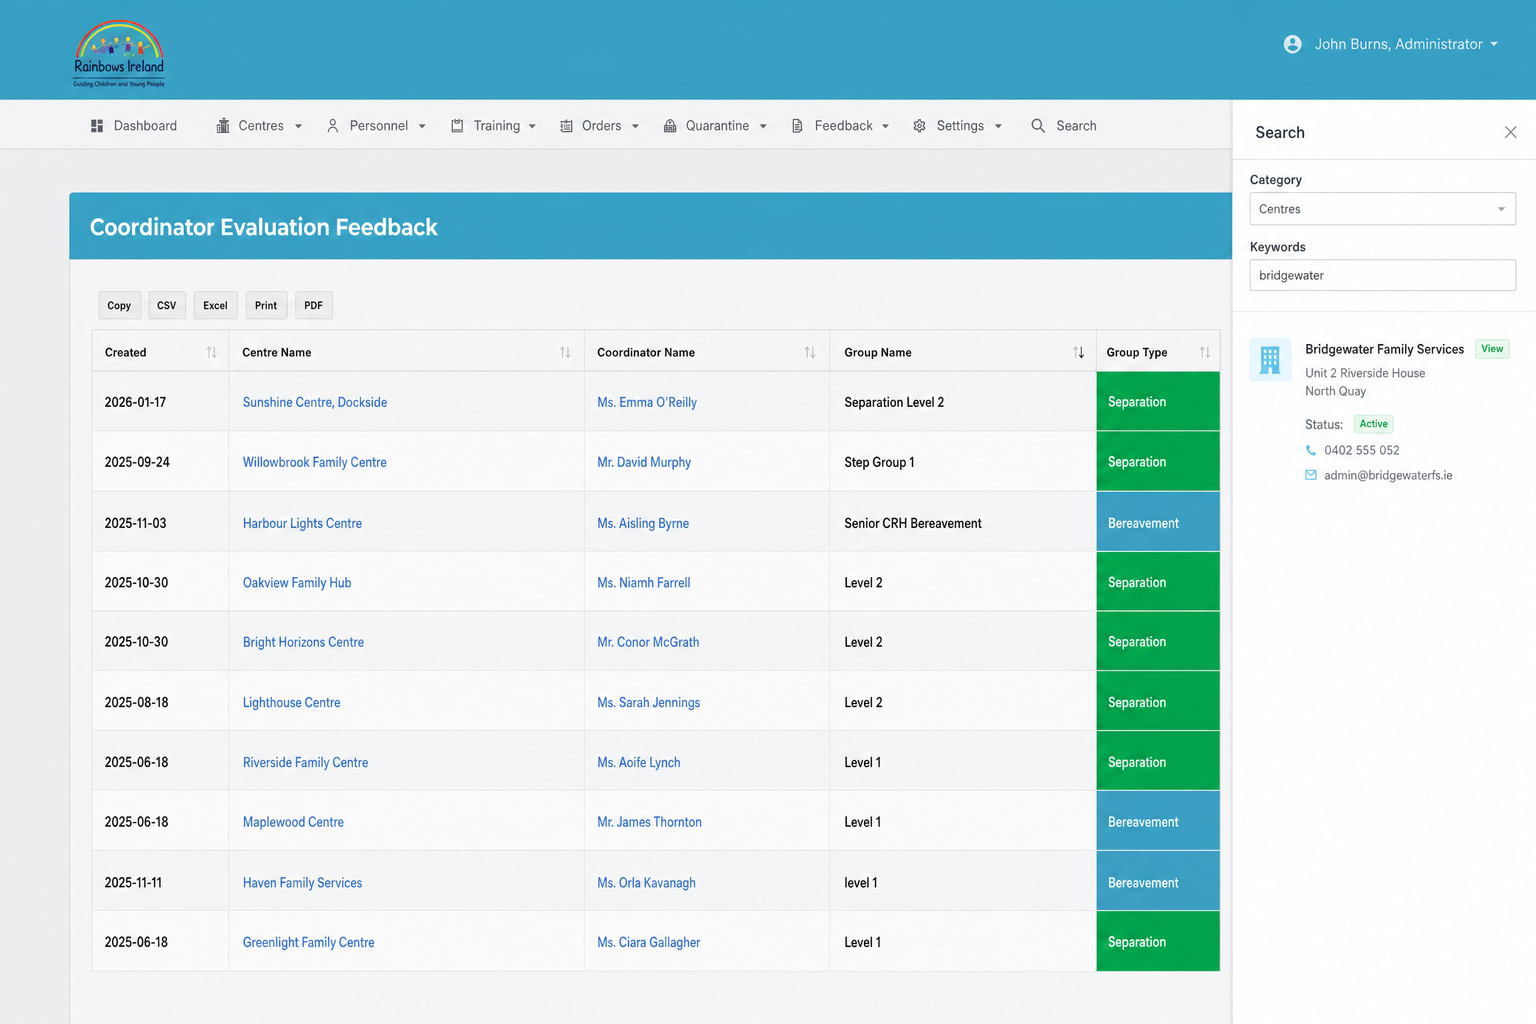Click the admin@bridgewaterfs.ie email text
Screen dimensions: 1536x1024
tap(1388, 475)
